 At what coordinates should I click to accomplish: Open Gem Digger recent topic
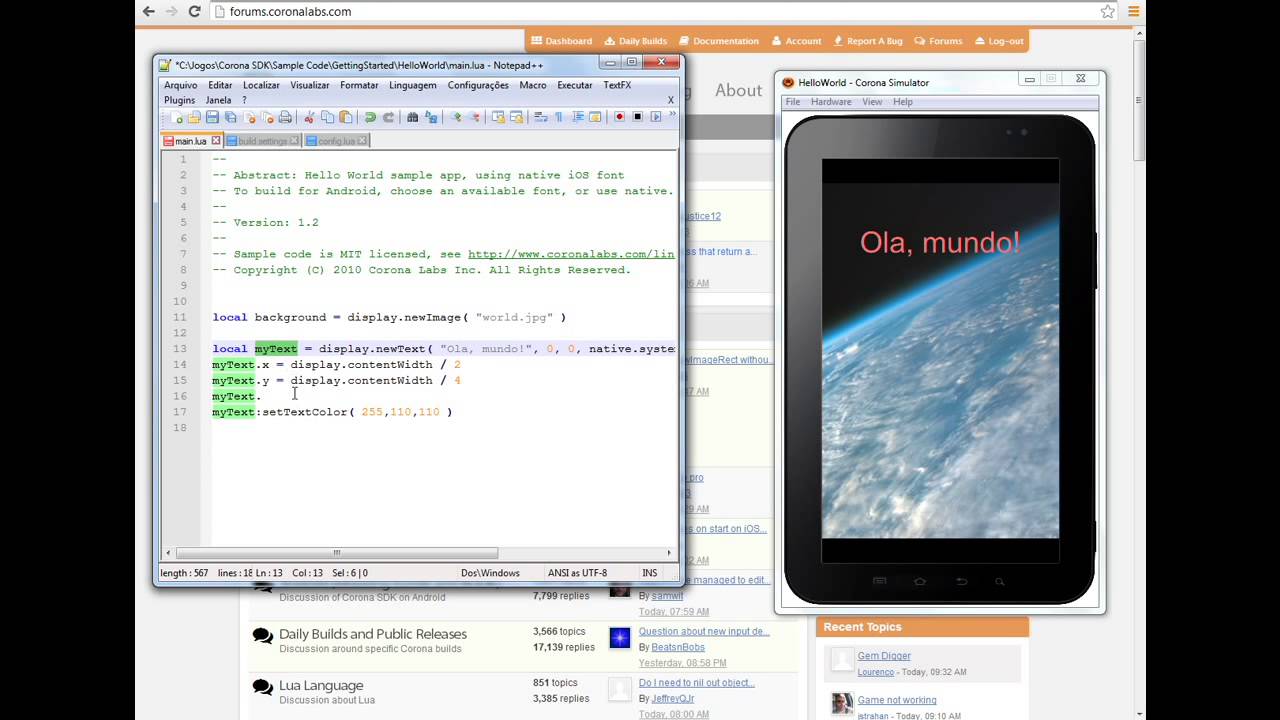click(x=884, y=656)
